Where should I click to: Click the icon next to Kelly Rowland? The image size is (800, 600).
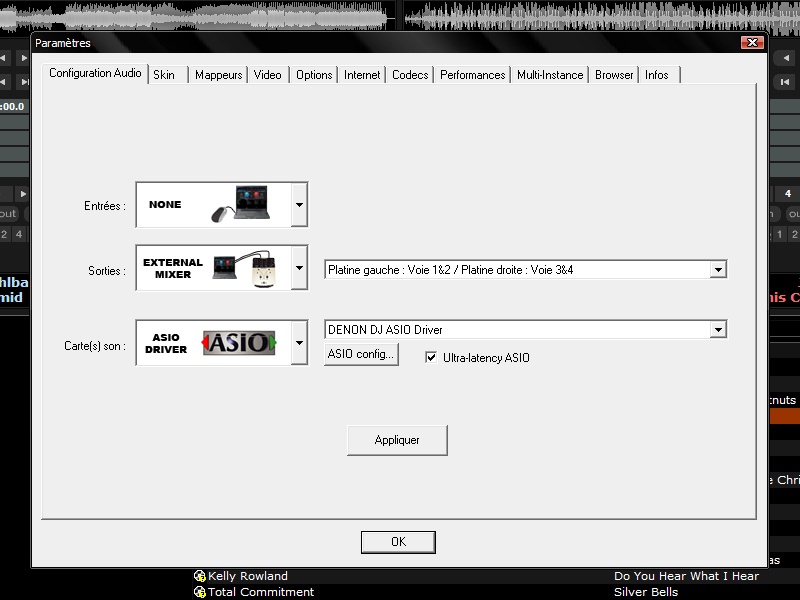pyautogui.click(x=200, y=576)
